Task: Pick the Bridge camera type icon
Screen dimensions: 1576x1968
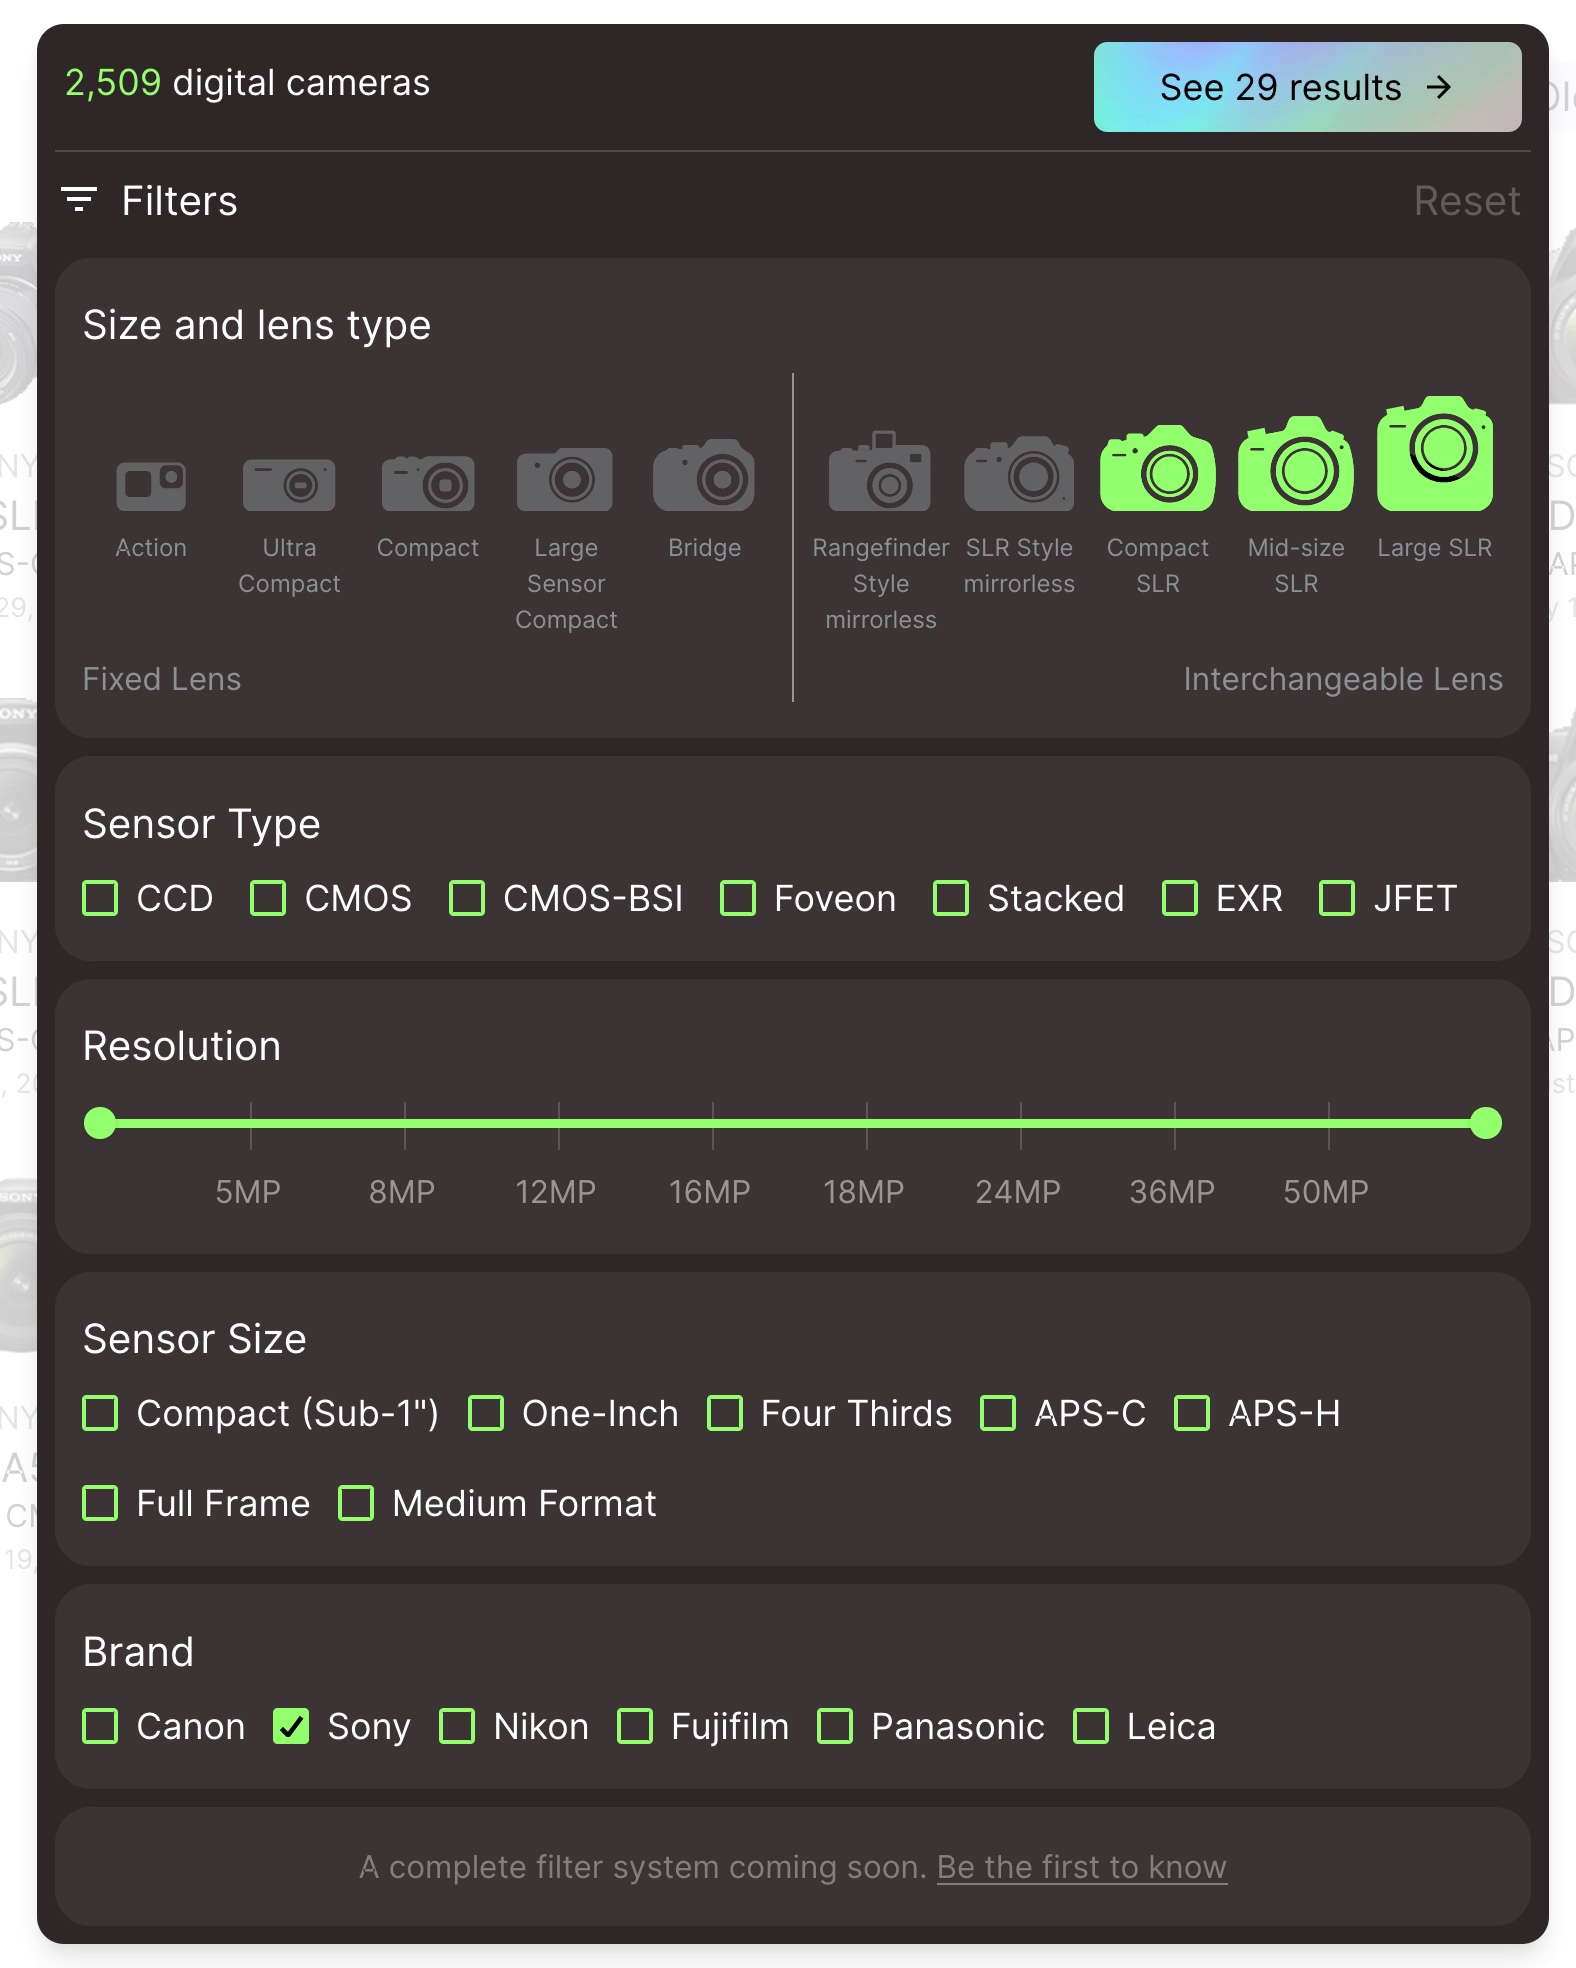Action: pos(704,476)
